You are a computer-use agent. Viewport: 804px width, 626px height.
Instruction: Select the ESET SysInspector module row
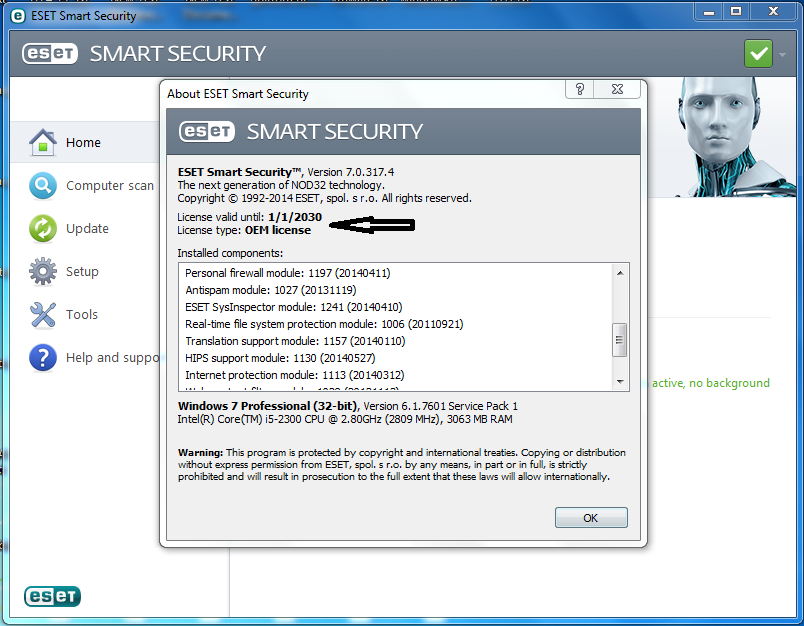click(294, 307)
